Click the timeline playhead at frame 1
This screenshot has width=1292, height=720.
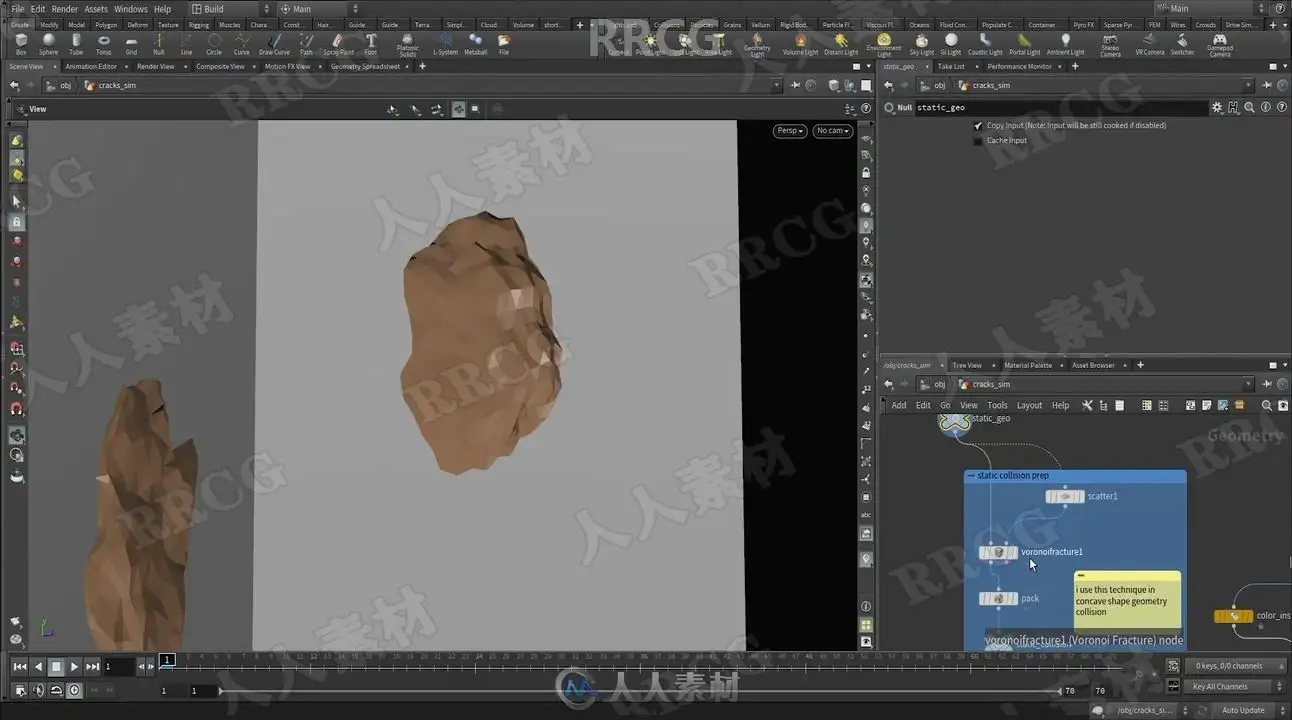[168, 659]
